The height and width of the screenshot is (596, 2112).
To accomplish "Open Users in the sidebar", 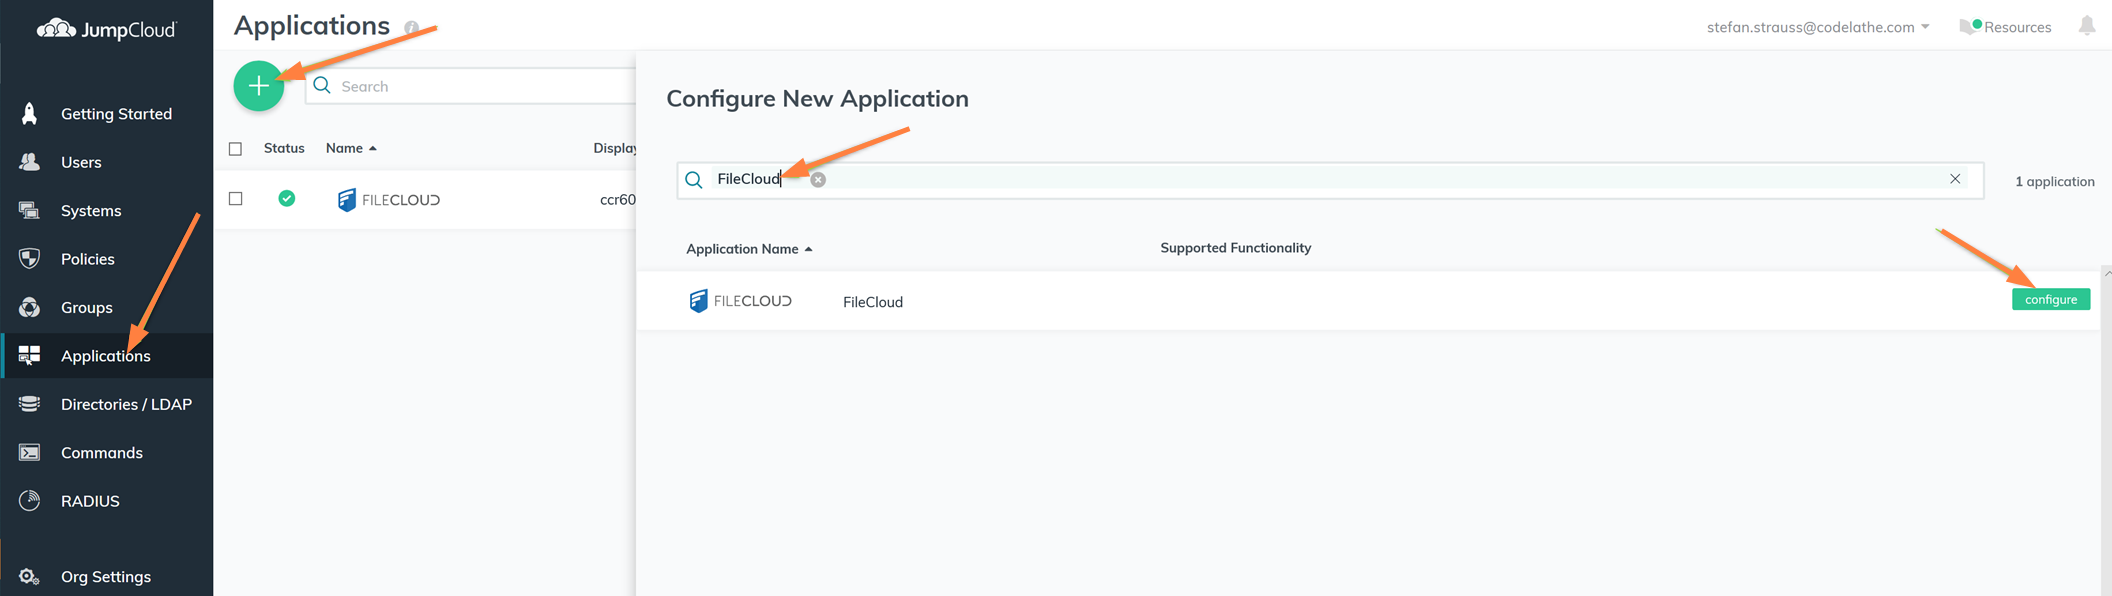I will 81,162.
